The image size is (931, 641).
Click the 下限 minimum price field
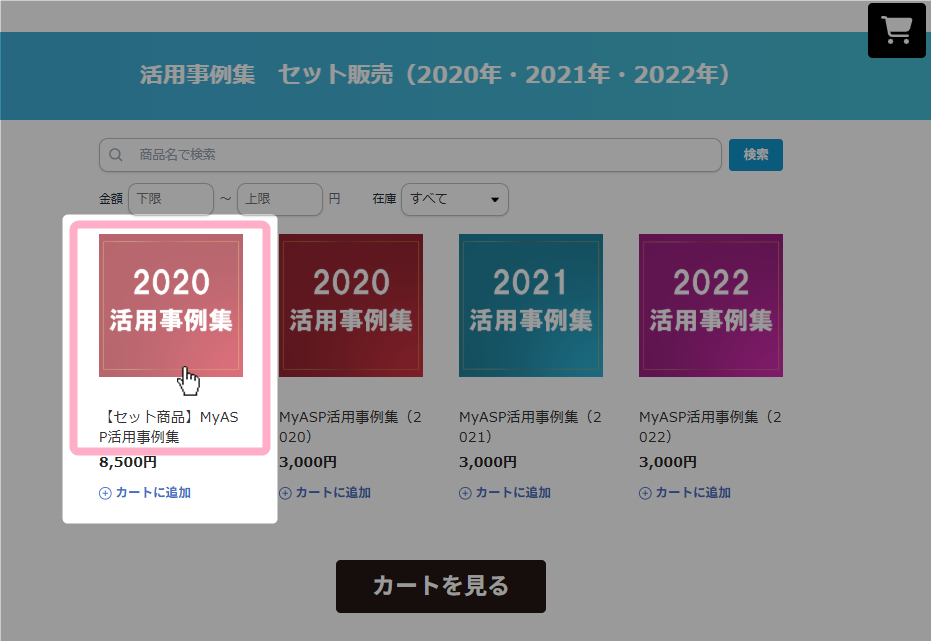[x=171, y=199]
